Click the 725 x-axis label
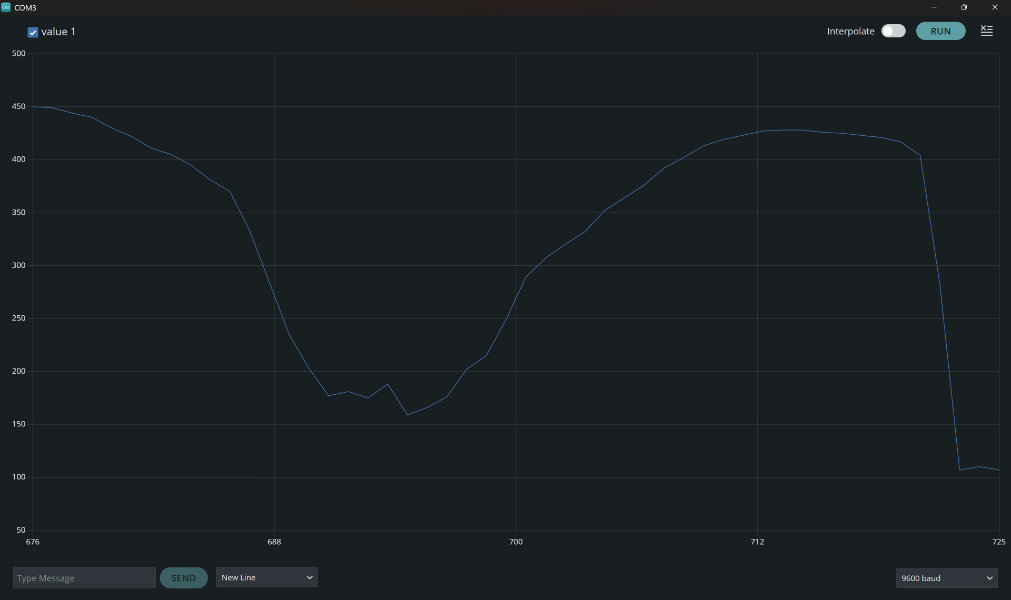 (999, 541)
